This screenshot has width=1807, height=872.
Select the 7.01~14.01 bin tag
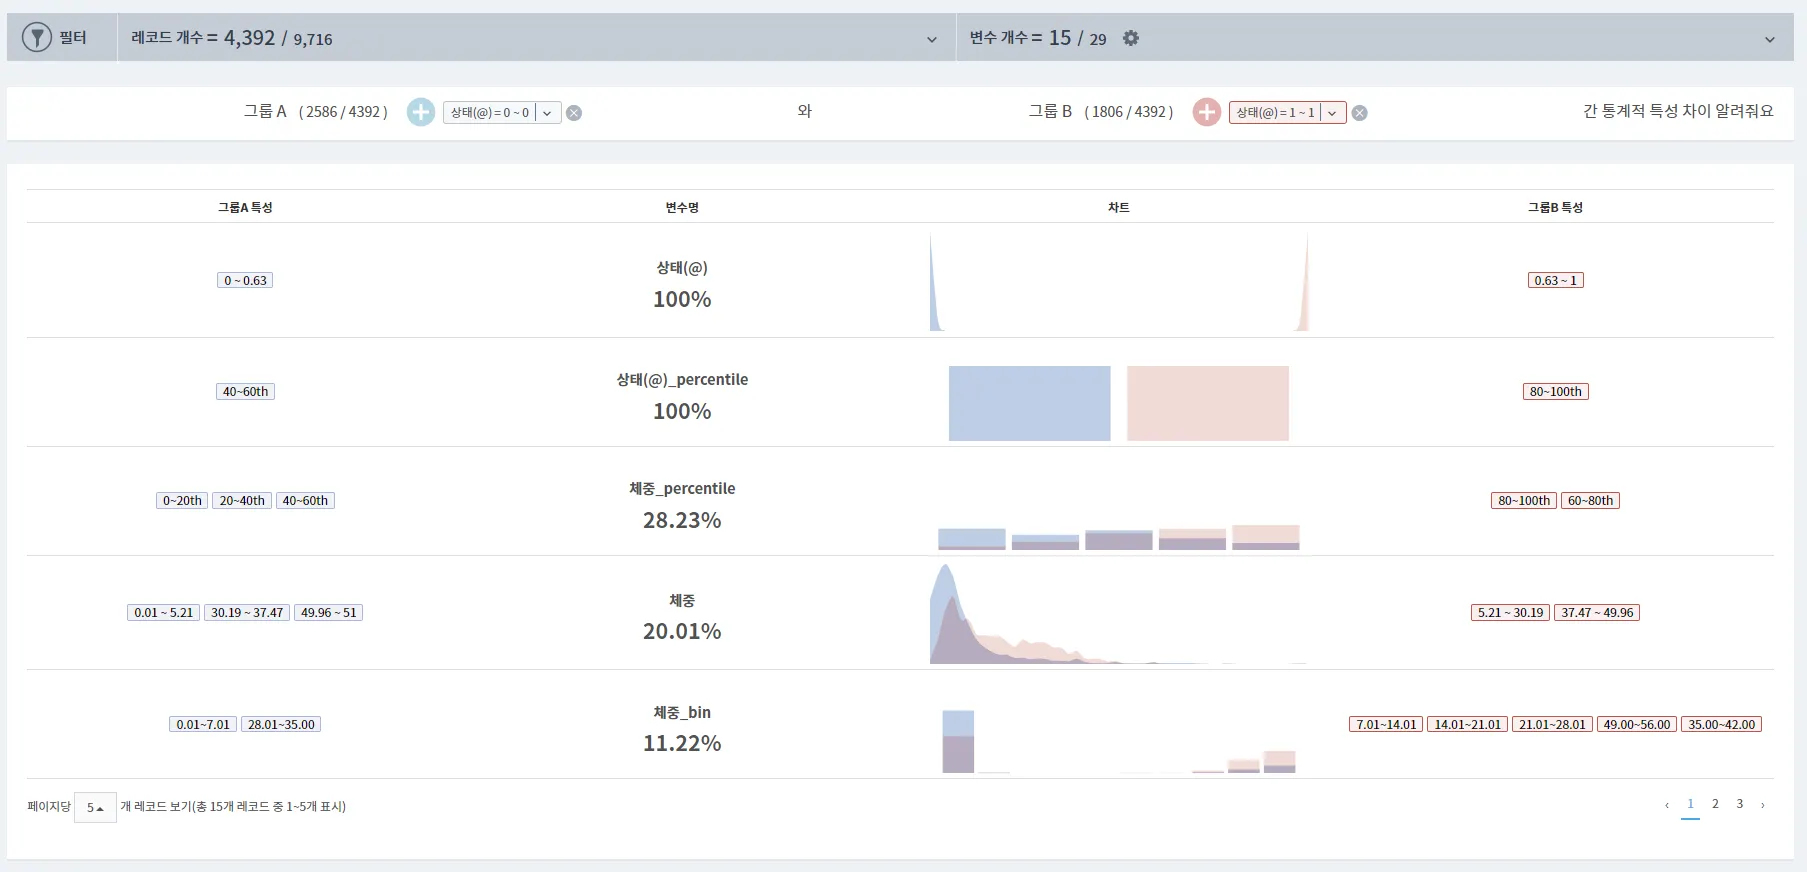click(x=1386, y=724)
